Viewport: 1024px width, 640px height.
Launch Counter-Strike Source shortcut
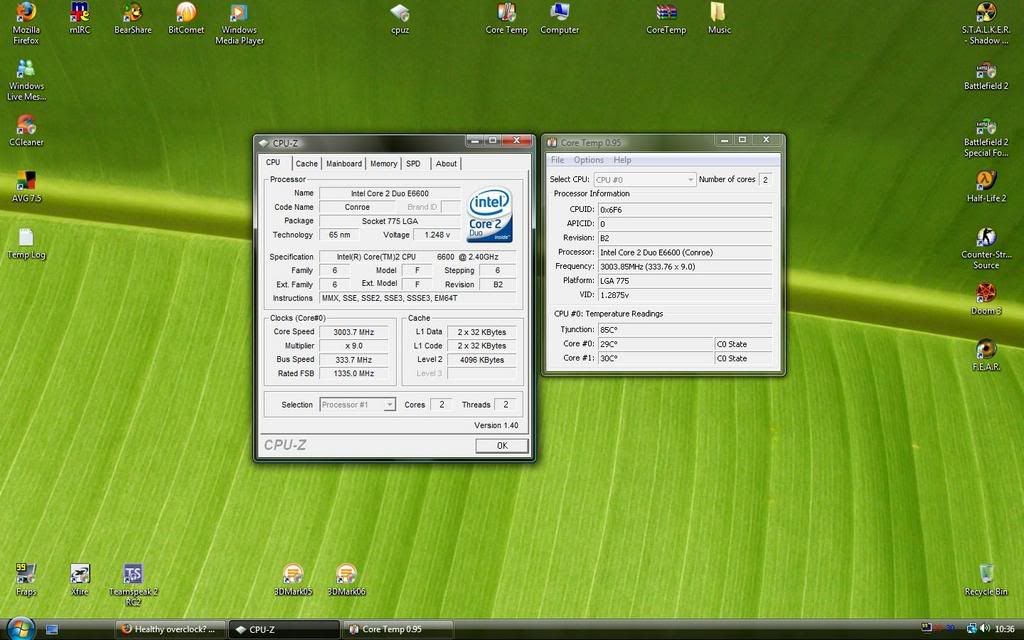pos(985,248)
